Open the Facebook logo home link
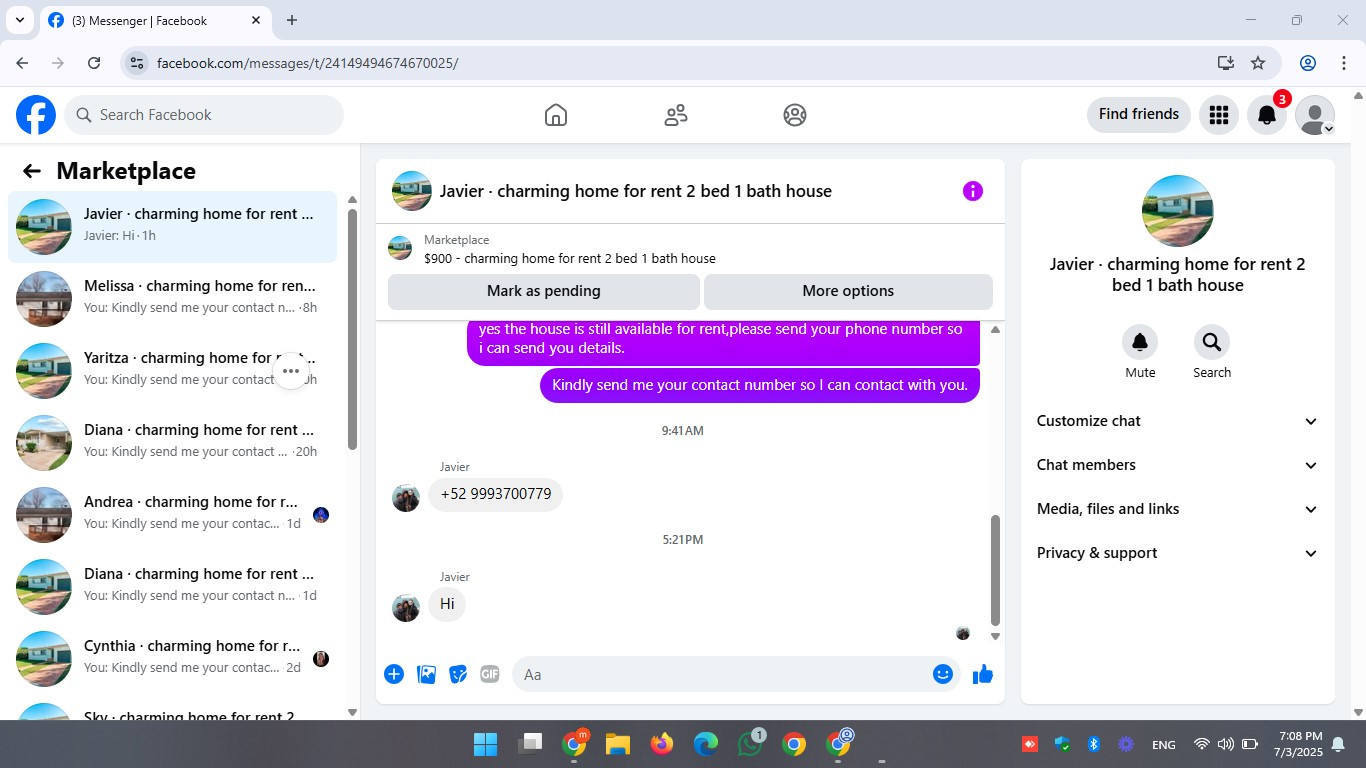The width and height of the screenshot is (1366, 768). [36, 115]
